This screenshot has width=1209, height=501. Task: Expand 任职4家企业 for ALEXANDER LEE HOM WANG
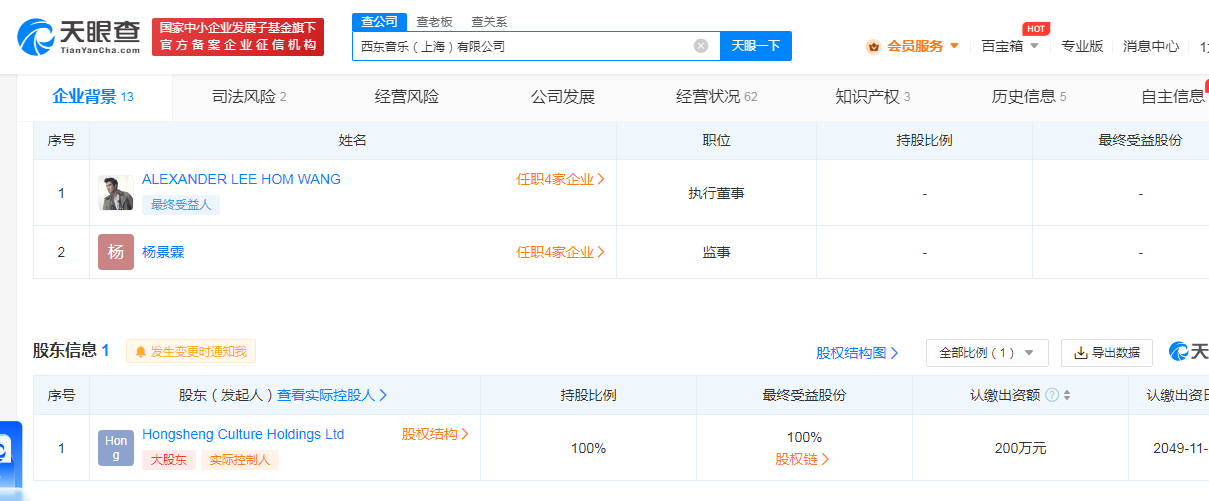pos(561,180)
